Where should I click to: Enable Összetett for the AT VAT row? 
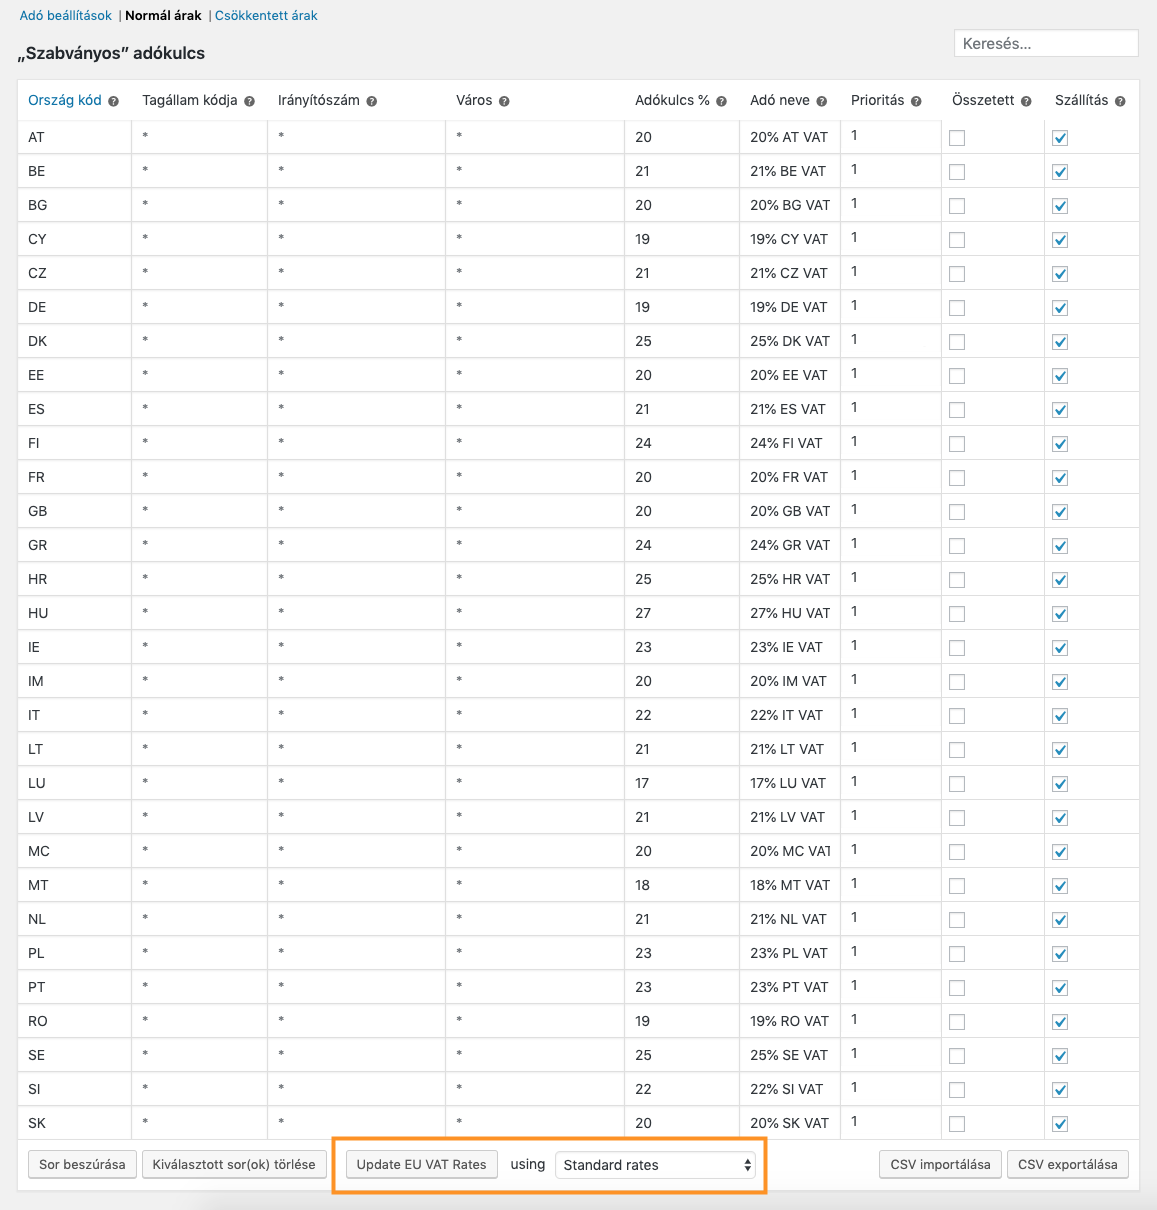(957, 137)
